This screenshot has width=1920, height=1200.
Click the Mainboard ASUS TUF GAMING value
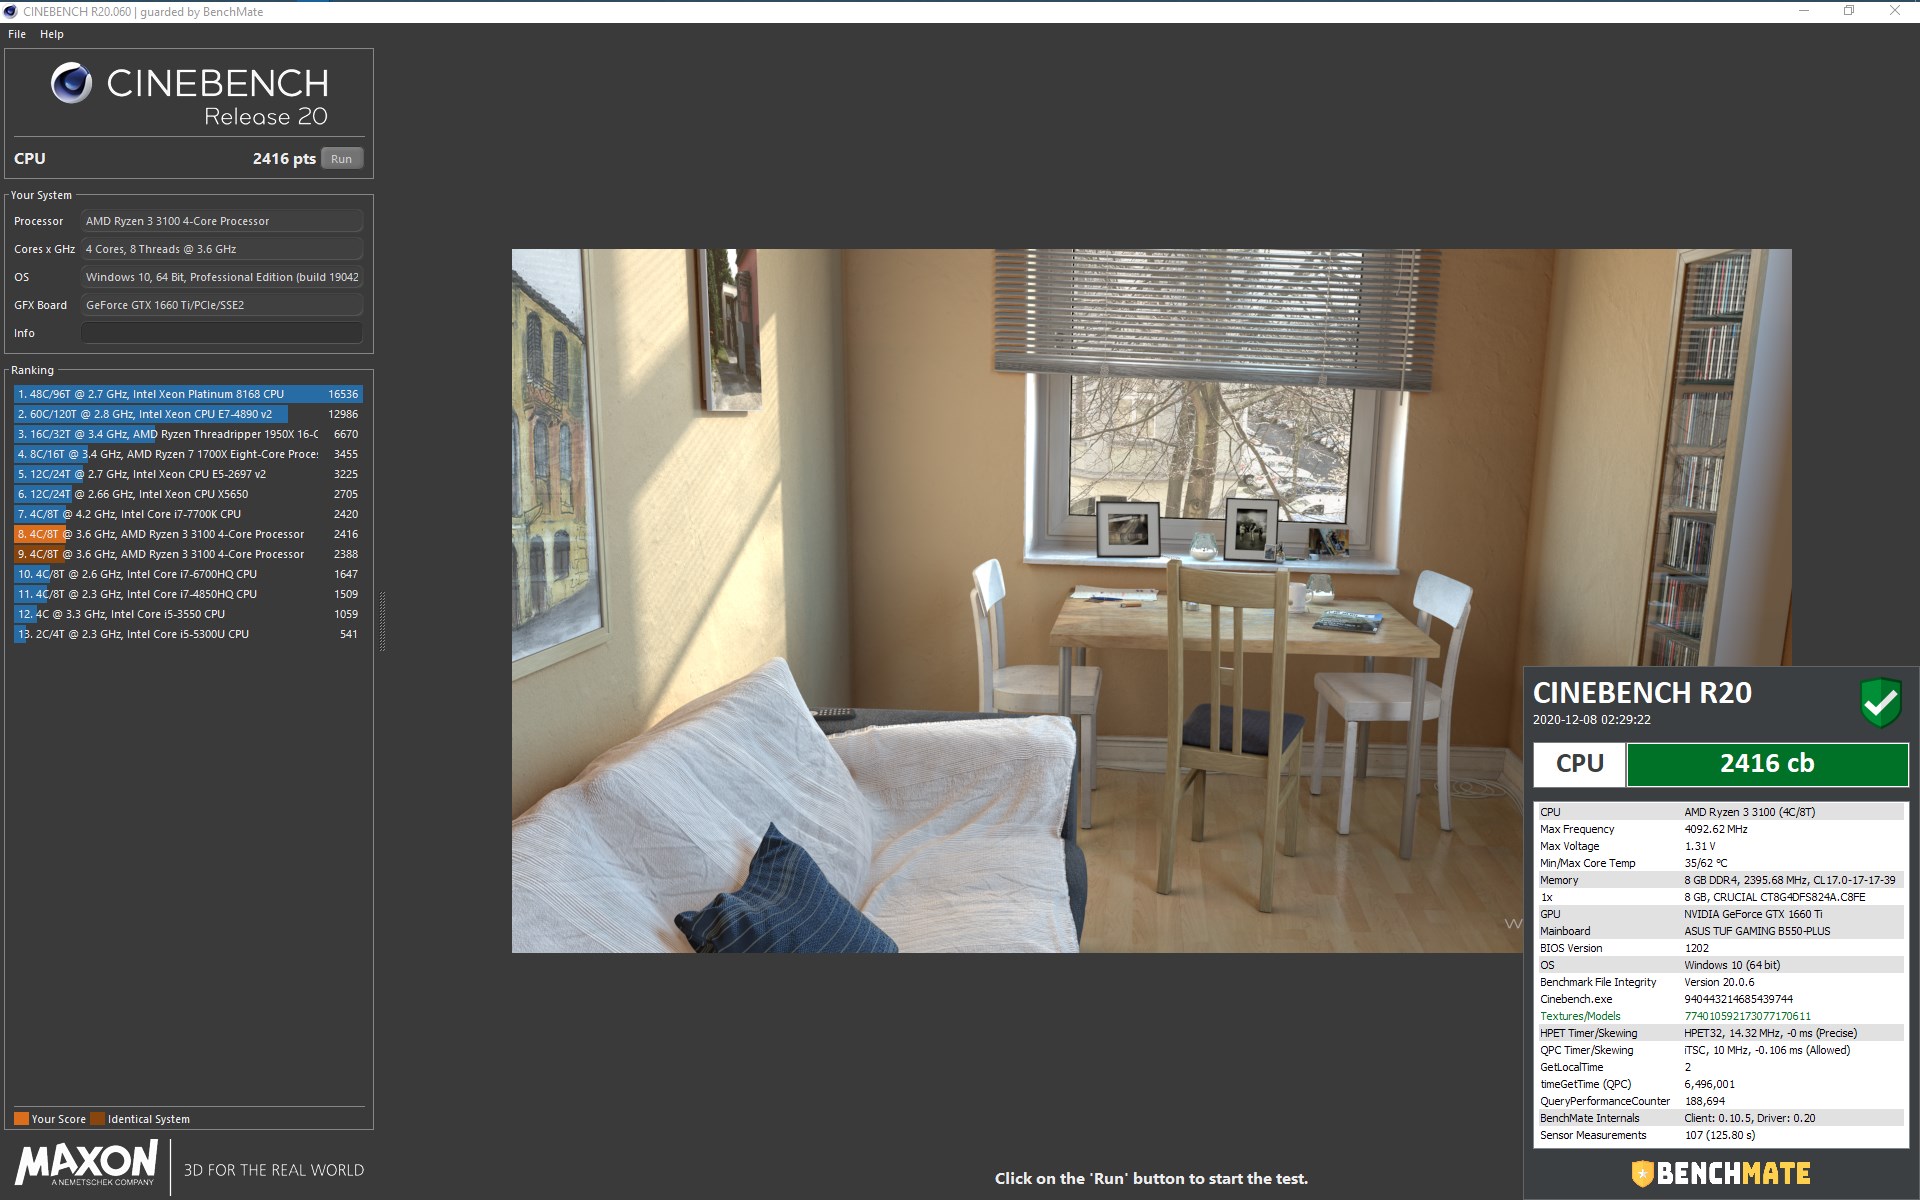(x=1757, y=931)
